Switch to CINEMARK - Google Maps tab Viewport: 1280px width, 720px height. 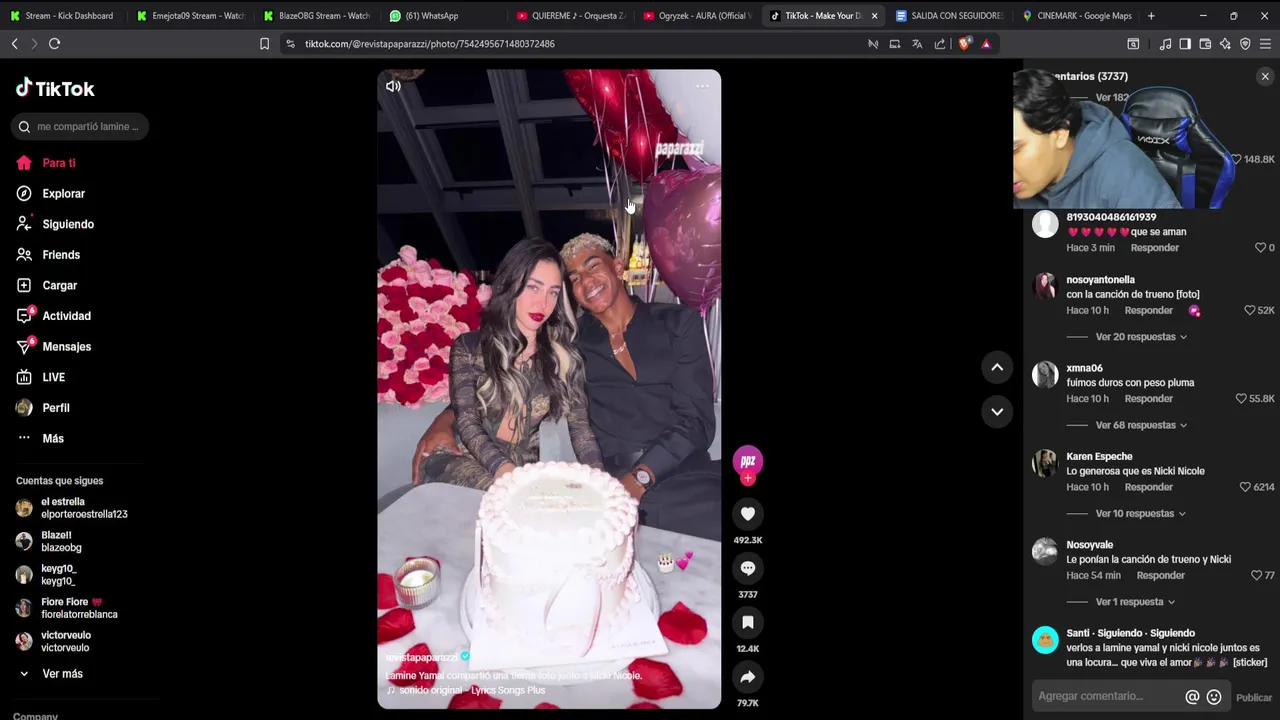(x=1077, y=16)
